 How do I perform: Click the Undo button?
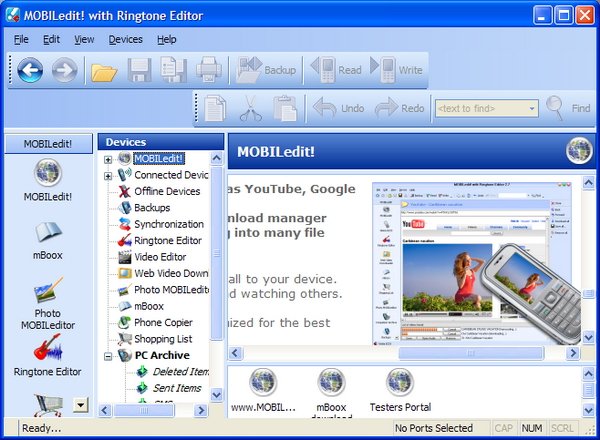338,108
